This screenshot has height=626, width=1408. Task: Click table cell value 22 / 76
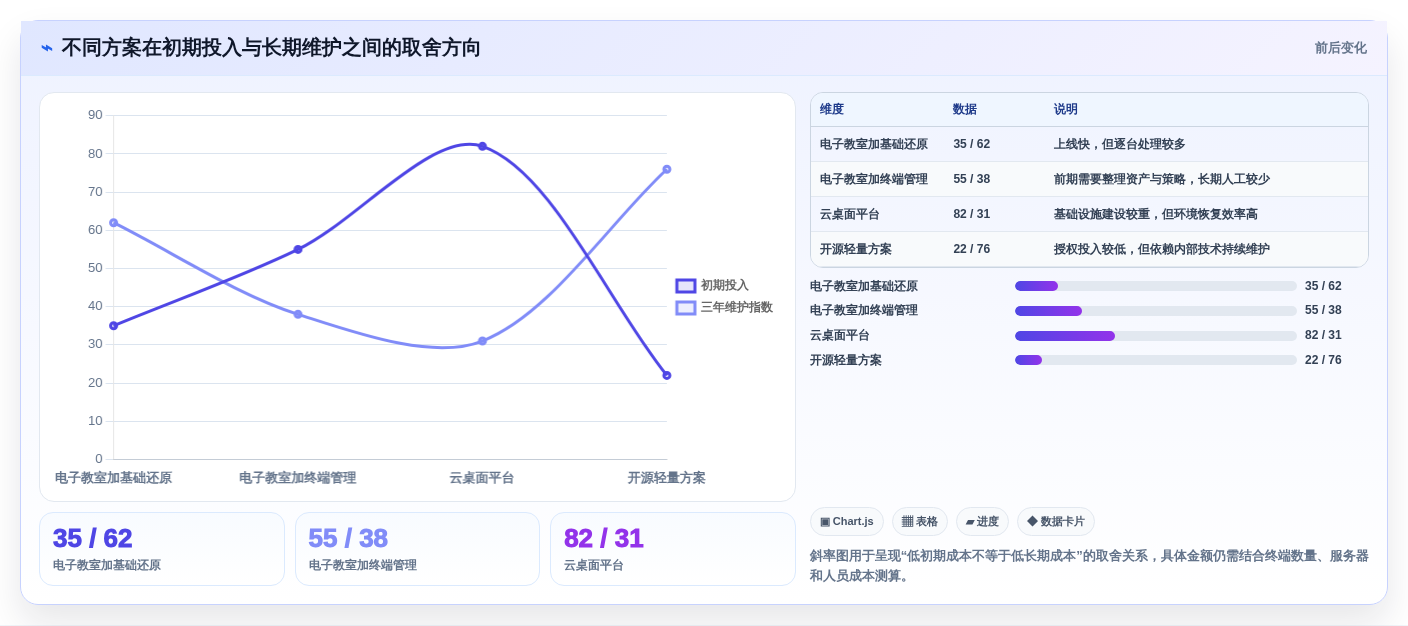(971, 249)
